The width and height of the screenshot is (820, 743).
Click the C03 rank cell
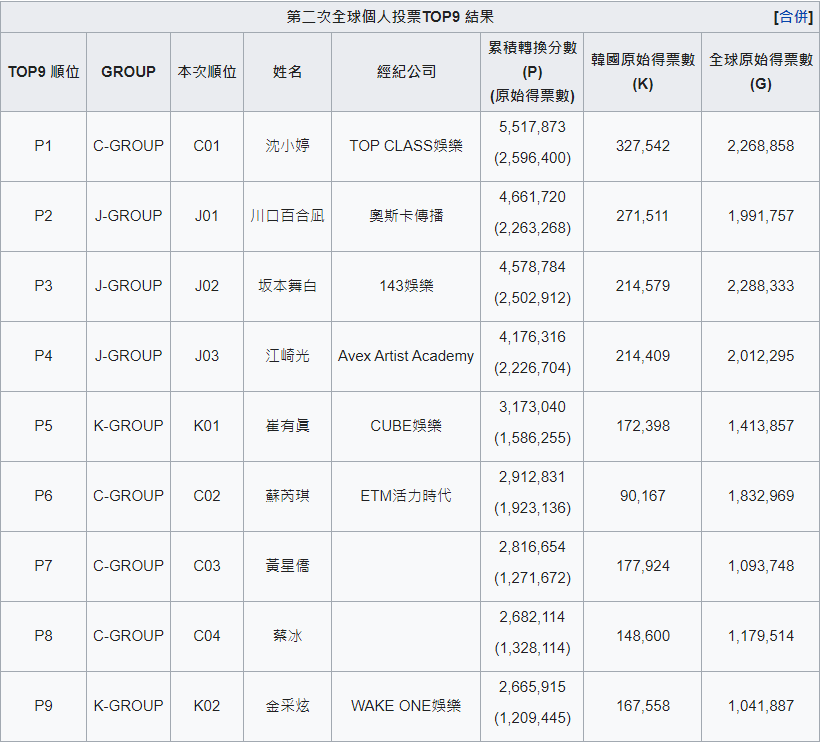(207, 566)
